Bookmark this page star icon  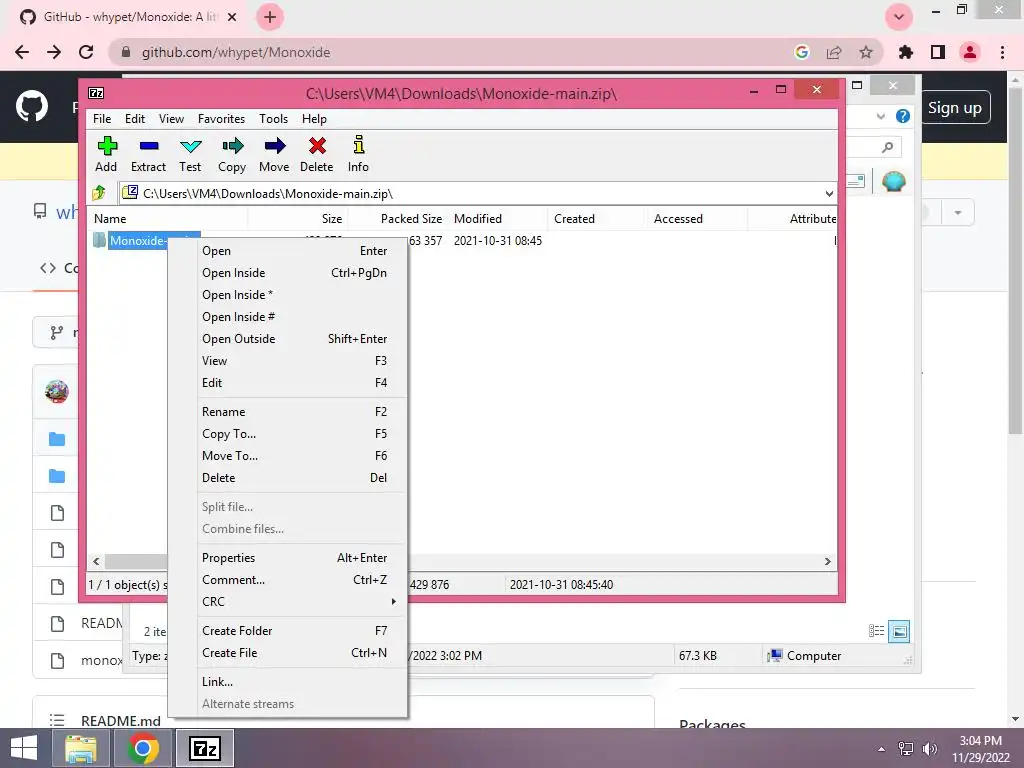click(866, 52)
